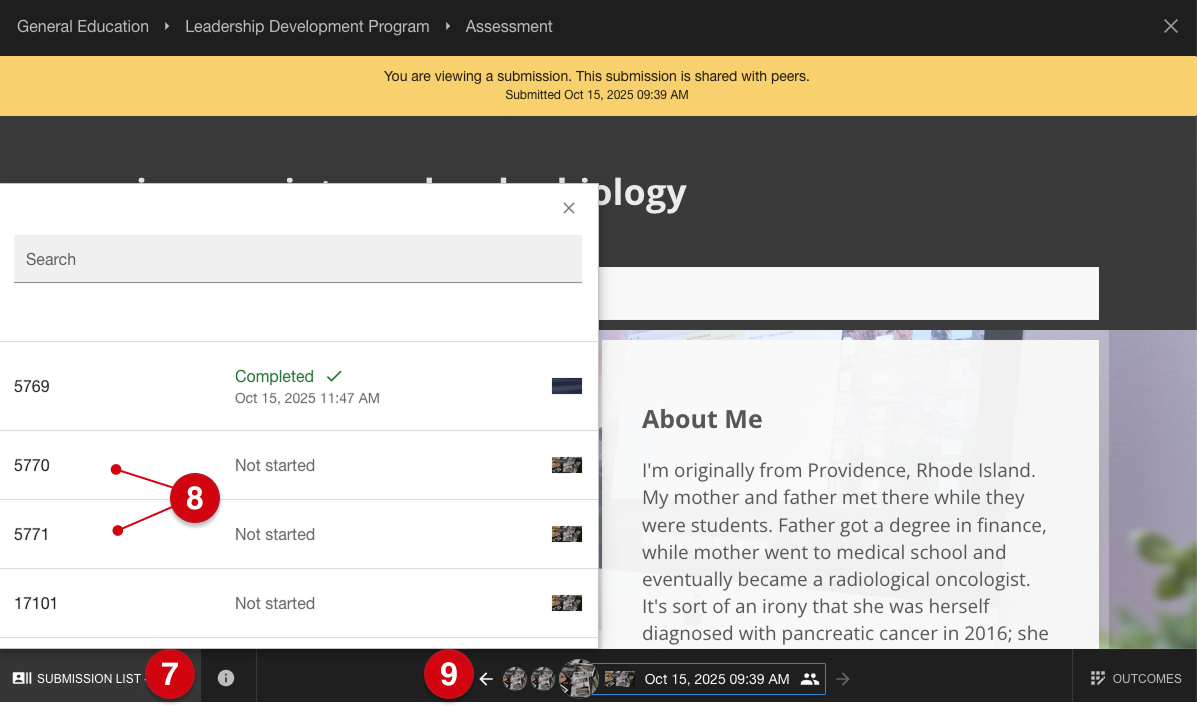Image resolution: width=1197 pixels, height=707 pixels.
Task: Close the assessment view with the top-right X
Action: click(x=1170, y=27)
